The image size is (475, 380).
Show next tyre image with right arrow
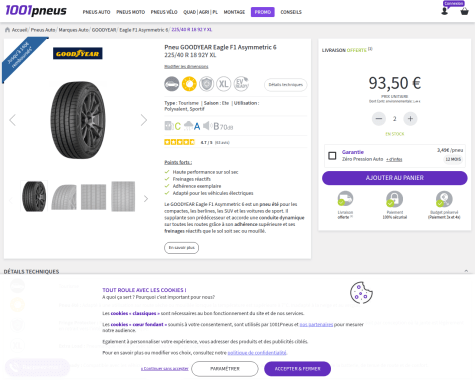(144, 120)
